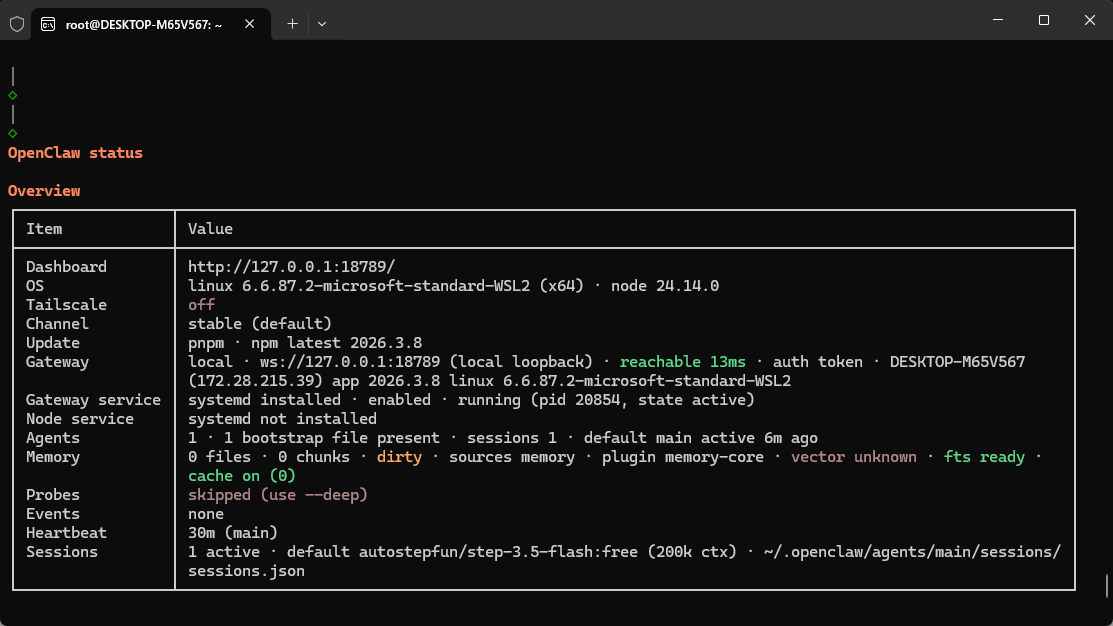The height and width of the screenshot is (626, 1113).
Task: Click the Gateway row label
Action: (x=57, y=362)
